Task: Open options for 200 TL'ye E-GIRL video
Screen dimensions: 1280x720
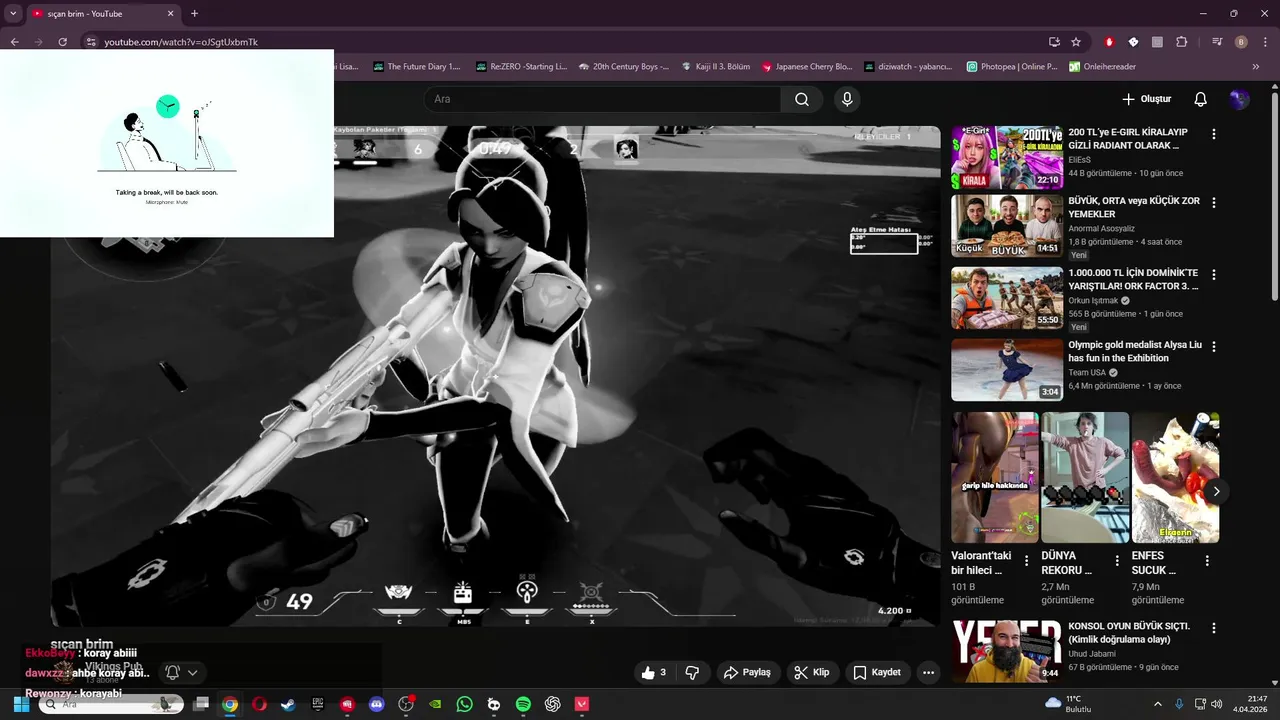Action: pos(1214,134)
